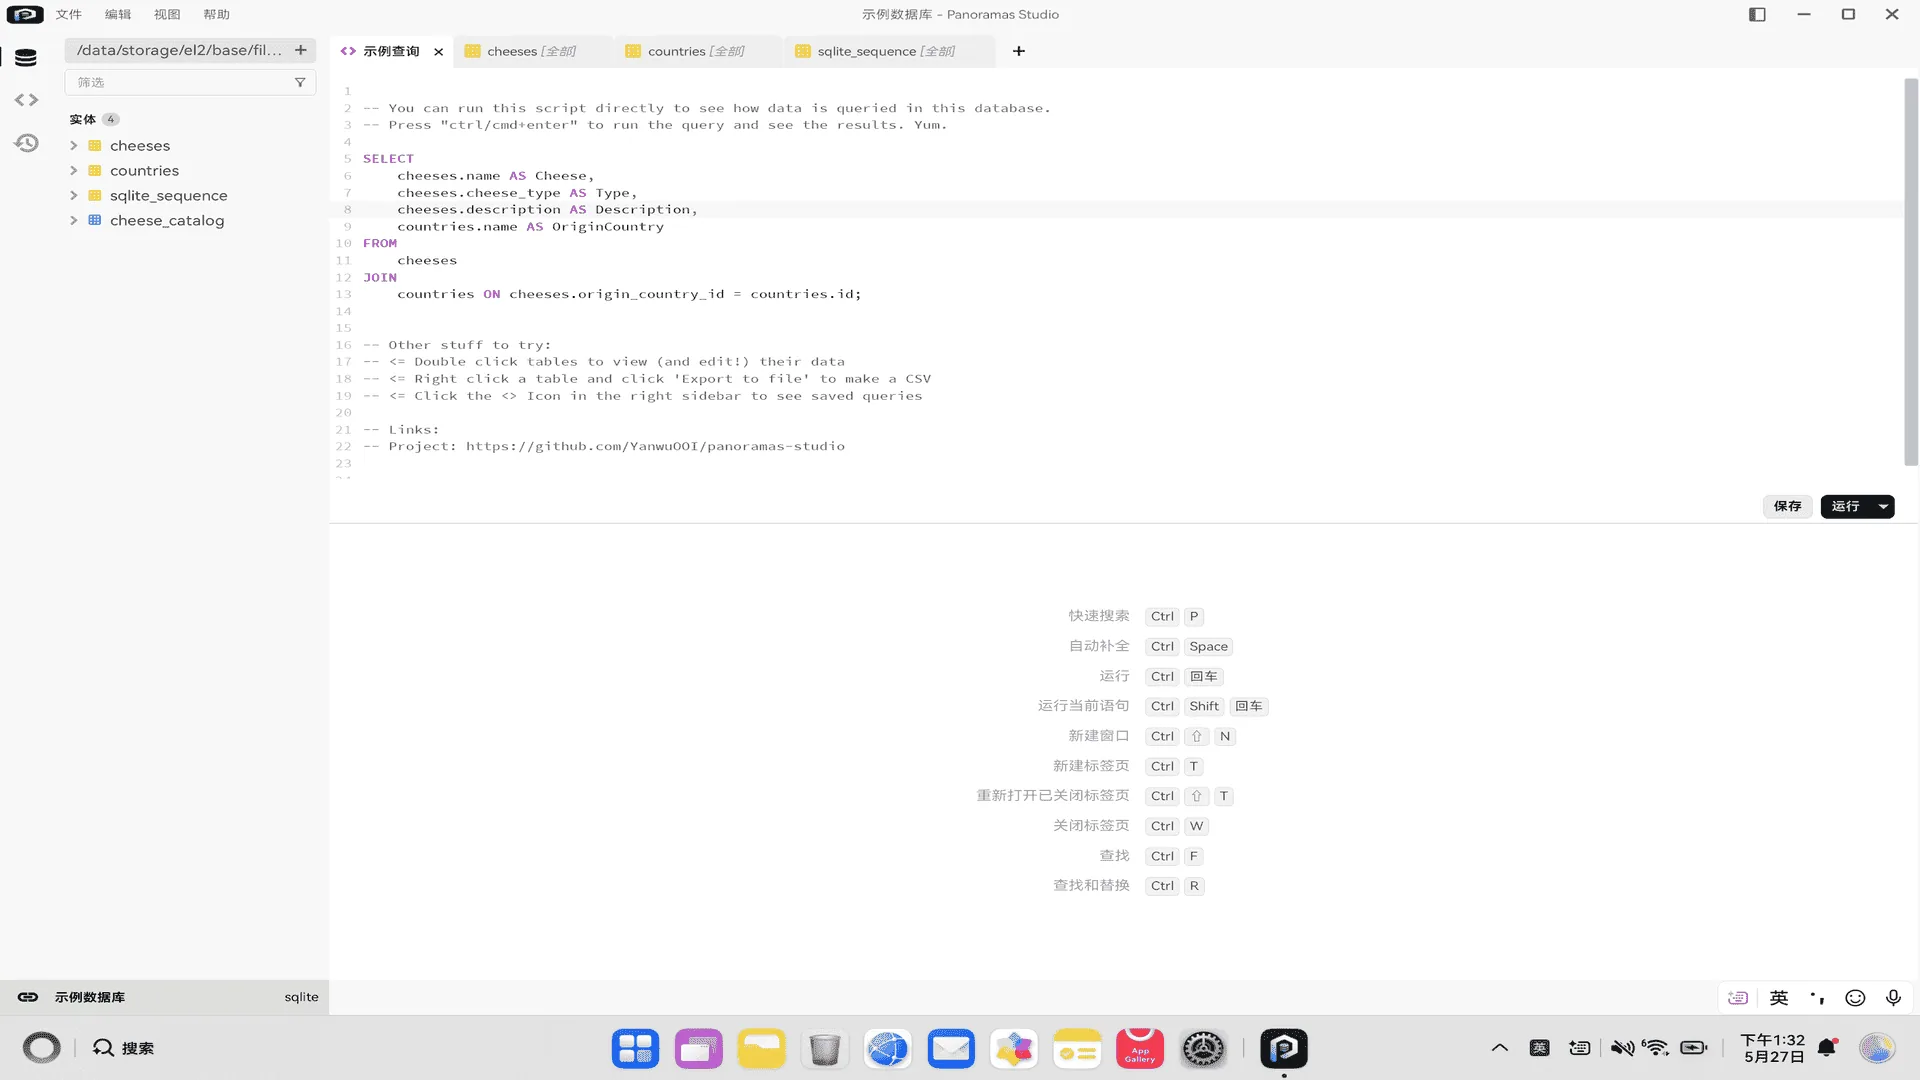
Task: Open a new query tab with plus
Action: [1018, 51]
